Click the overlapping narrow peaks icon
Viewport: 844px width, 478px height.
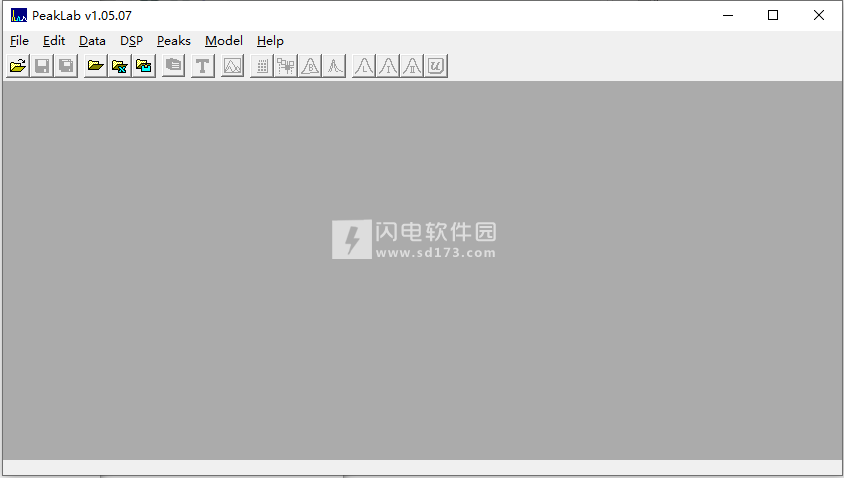click(x=334, y=66)
